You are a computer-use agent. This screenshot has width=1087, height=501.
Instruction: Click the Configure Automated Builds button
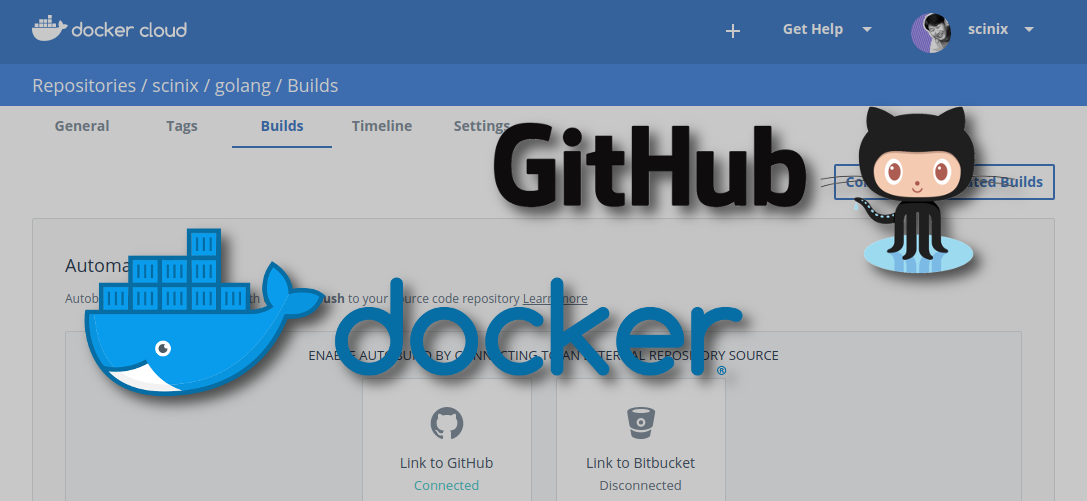click(944, 182)
